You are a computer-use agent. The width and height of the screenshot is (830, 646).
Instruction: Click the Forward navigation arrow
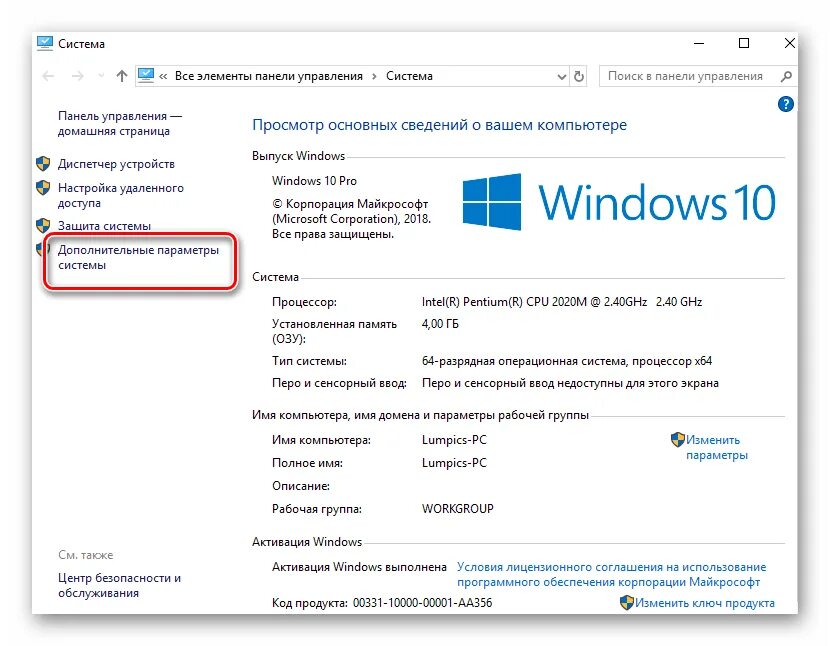[77, 76]
